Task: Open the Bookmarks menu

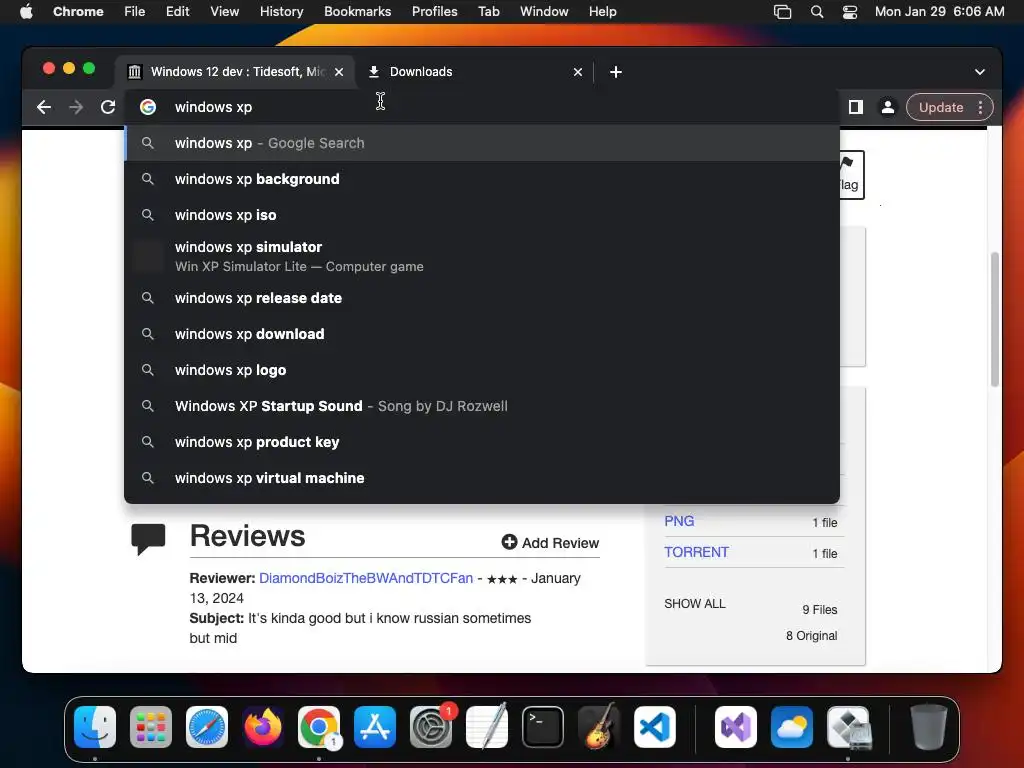Action: pyautogui.click(x=357, y=12)
